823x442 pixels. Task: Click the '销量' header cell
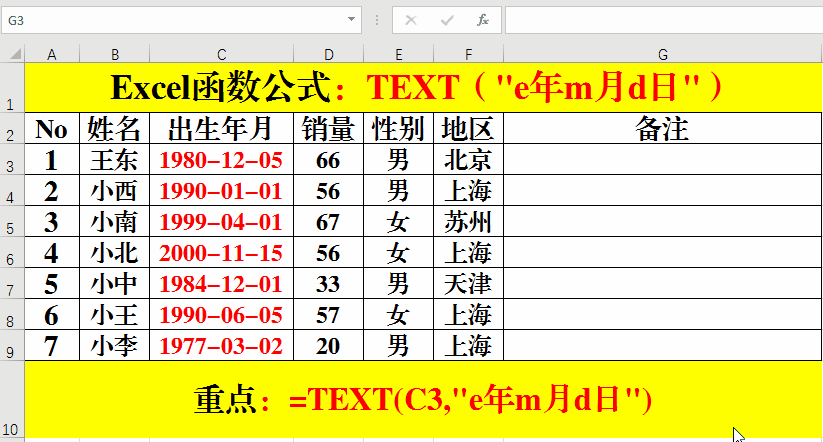[x=329, y=128]
